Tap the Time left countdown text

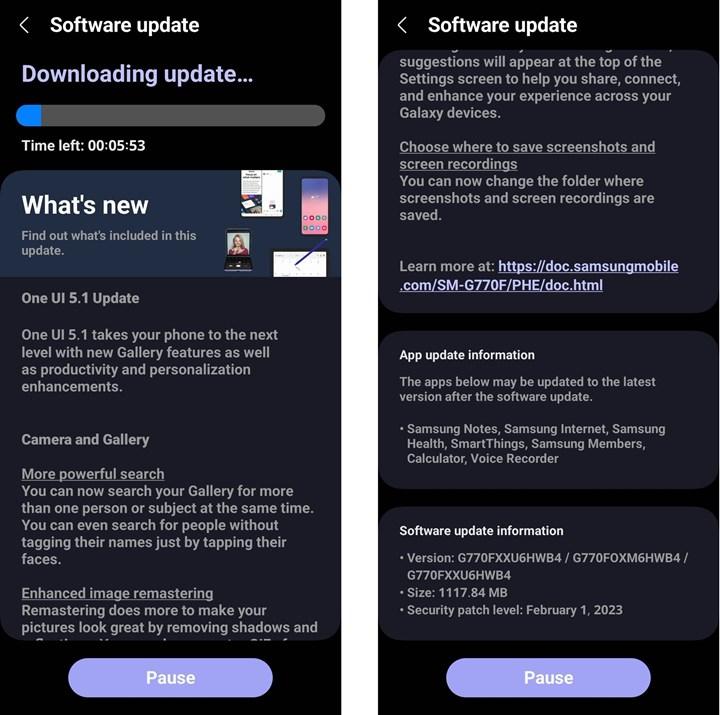coord(84,146)
